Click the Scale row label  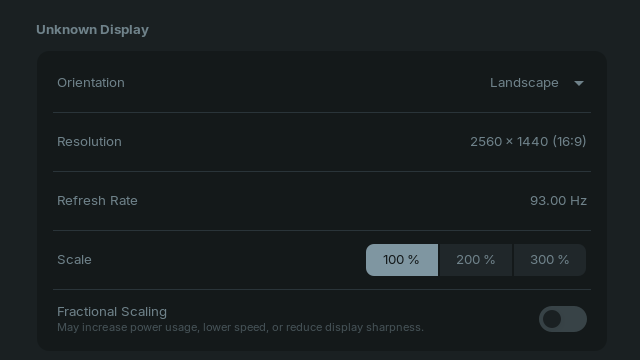tap(74, 260)
